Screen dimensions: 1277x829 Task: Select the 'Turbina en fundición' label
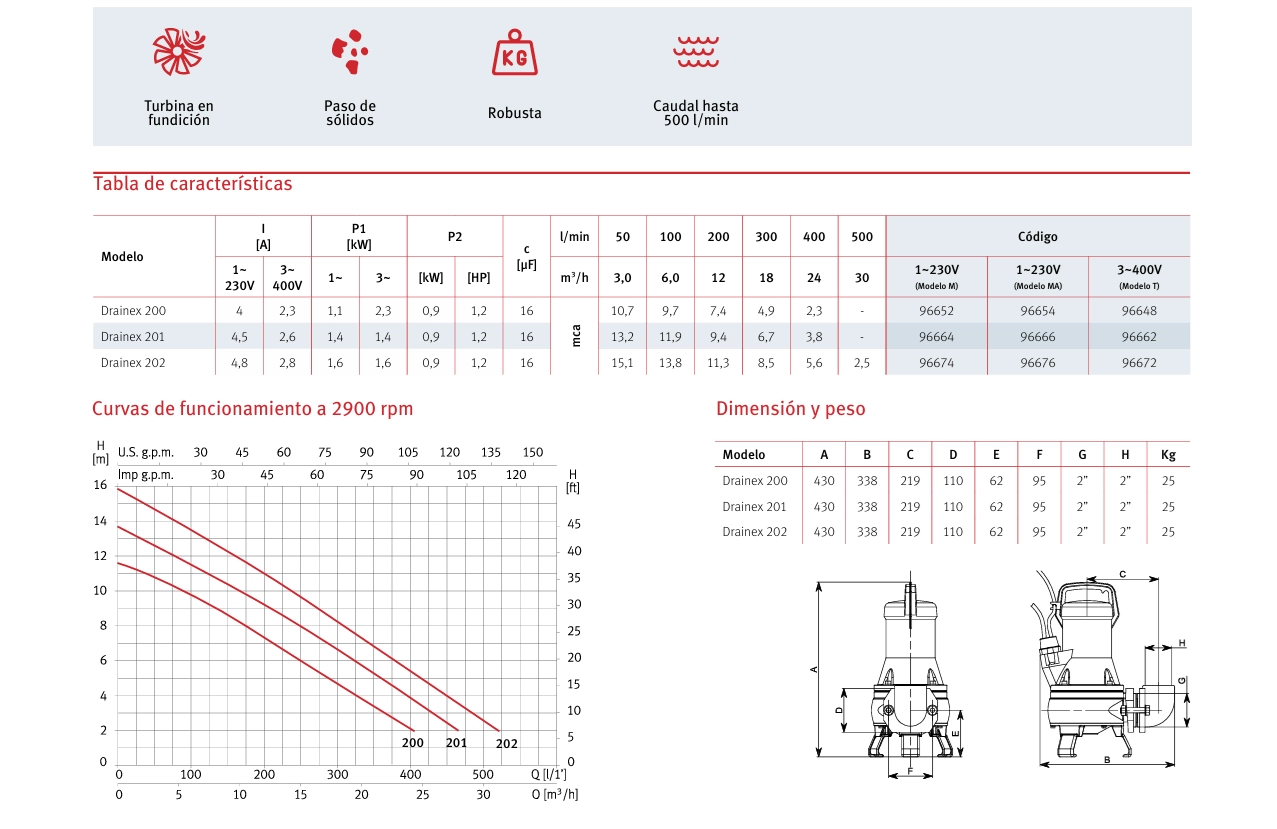point(179,113)
